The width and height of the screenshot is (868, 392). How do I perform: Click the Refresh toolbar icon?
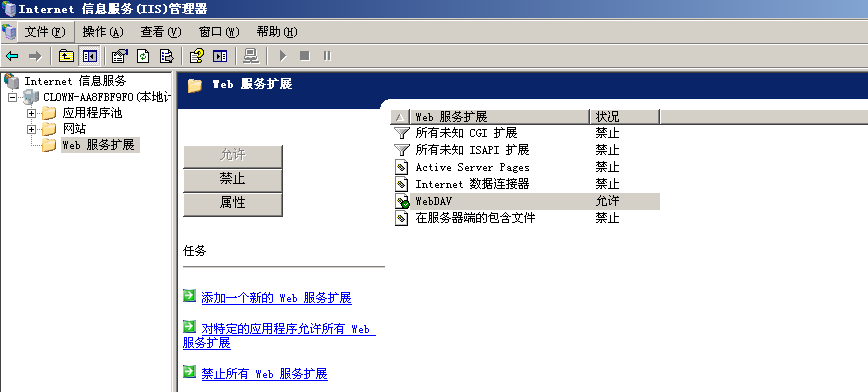tap(143, 56)
